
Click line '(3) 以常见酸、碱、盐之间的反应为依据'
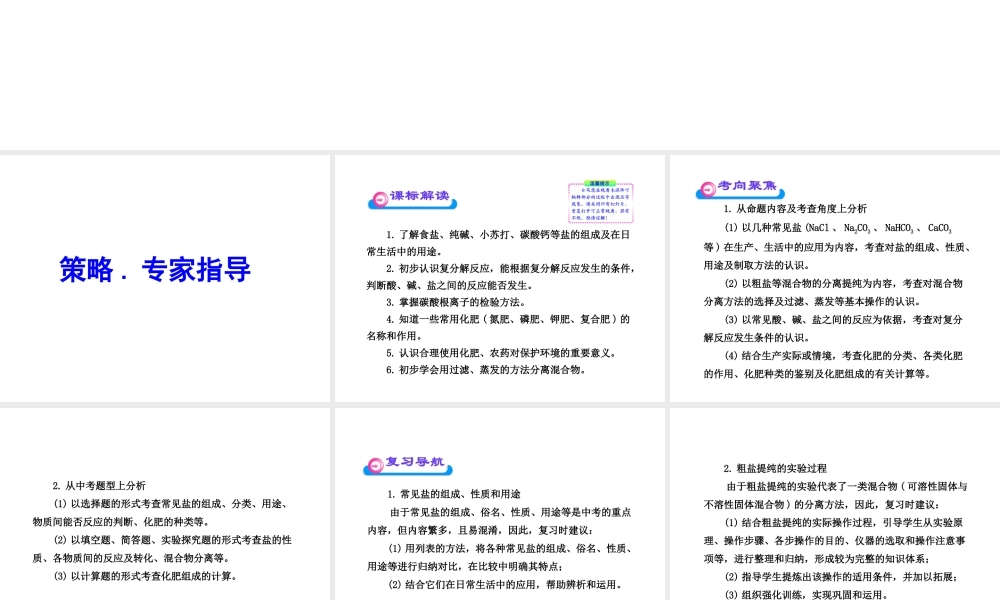click(x=843, y=319)
